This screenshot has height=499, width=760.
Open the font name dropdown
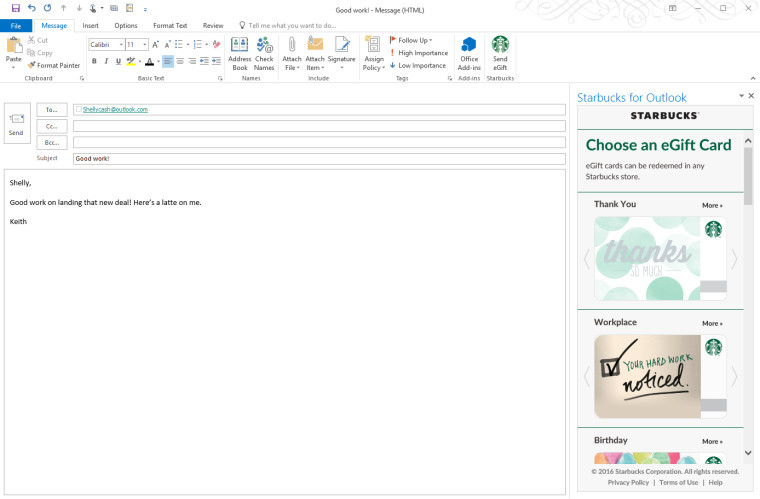pyautogui.click(x=121, y=45)
